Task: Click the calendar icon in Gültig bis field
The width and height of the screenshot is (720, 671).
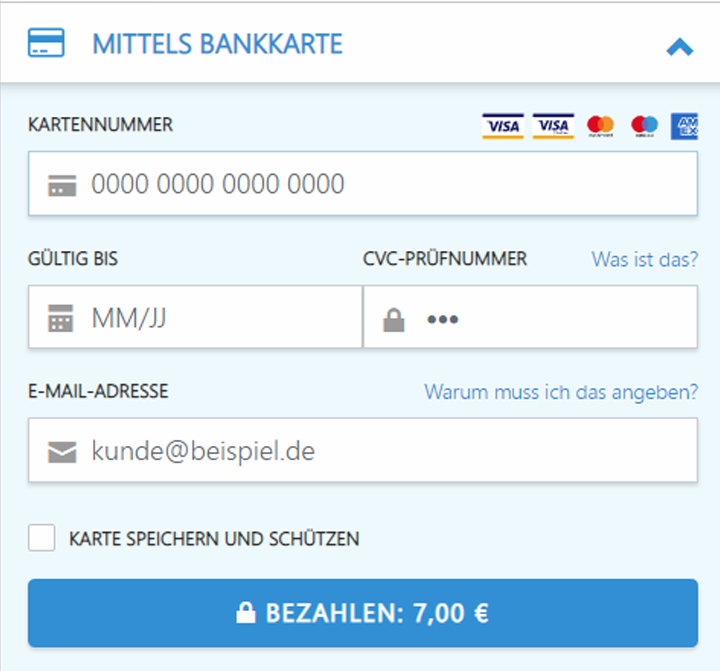Action: coord(62,319)
